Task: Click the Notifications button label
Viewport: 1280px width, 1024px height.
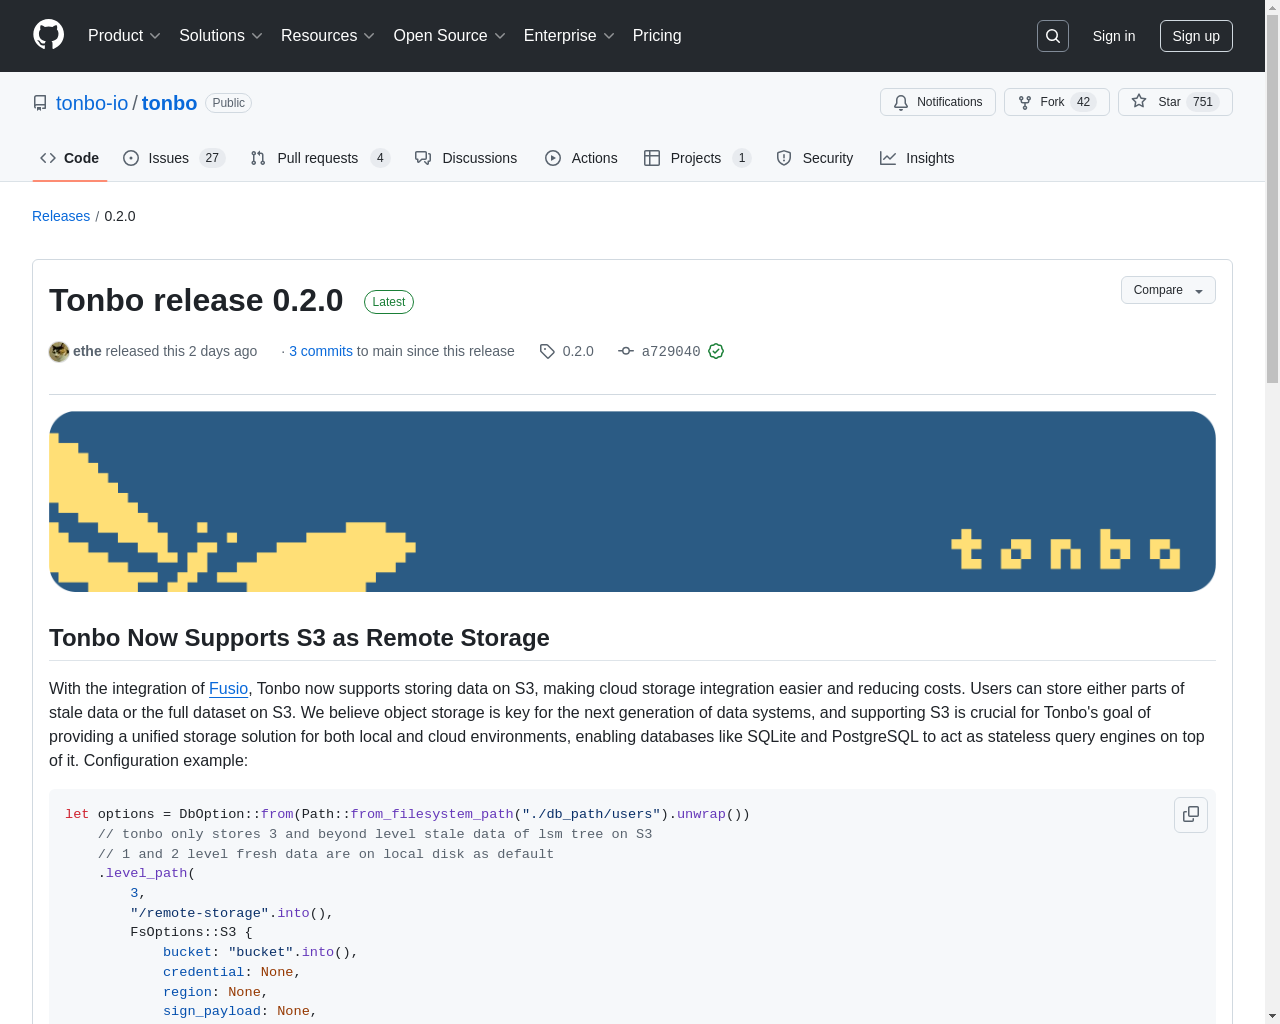Action: coord(949,102)
